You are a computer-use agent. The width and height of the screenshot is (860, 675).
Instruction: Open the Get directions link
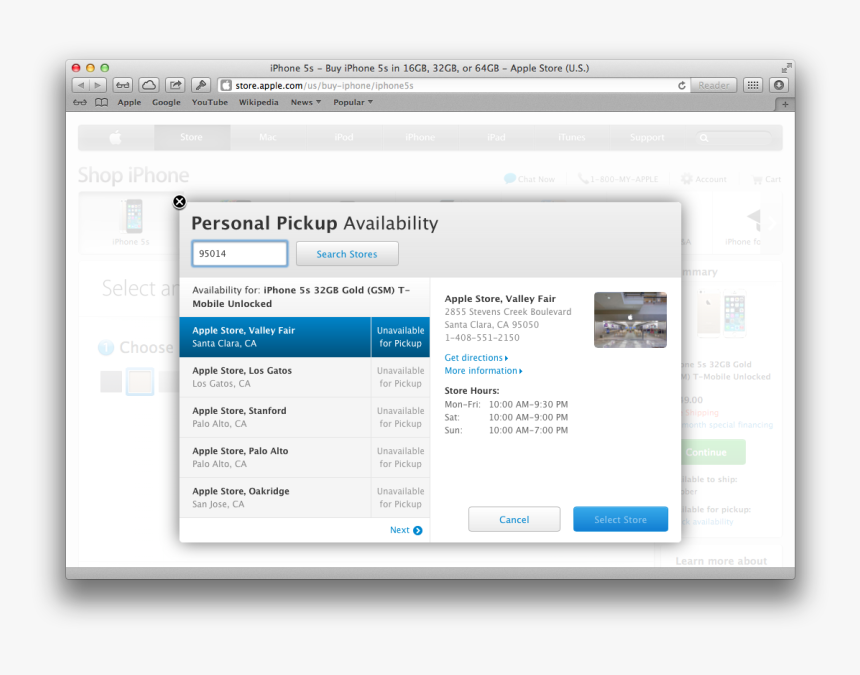tap(476, 358)
